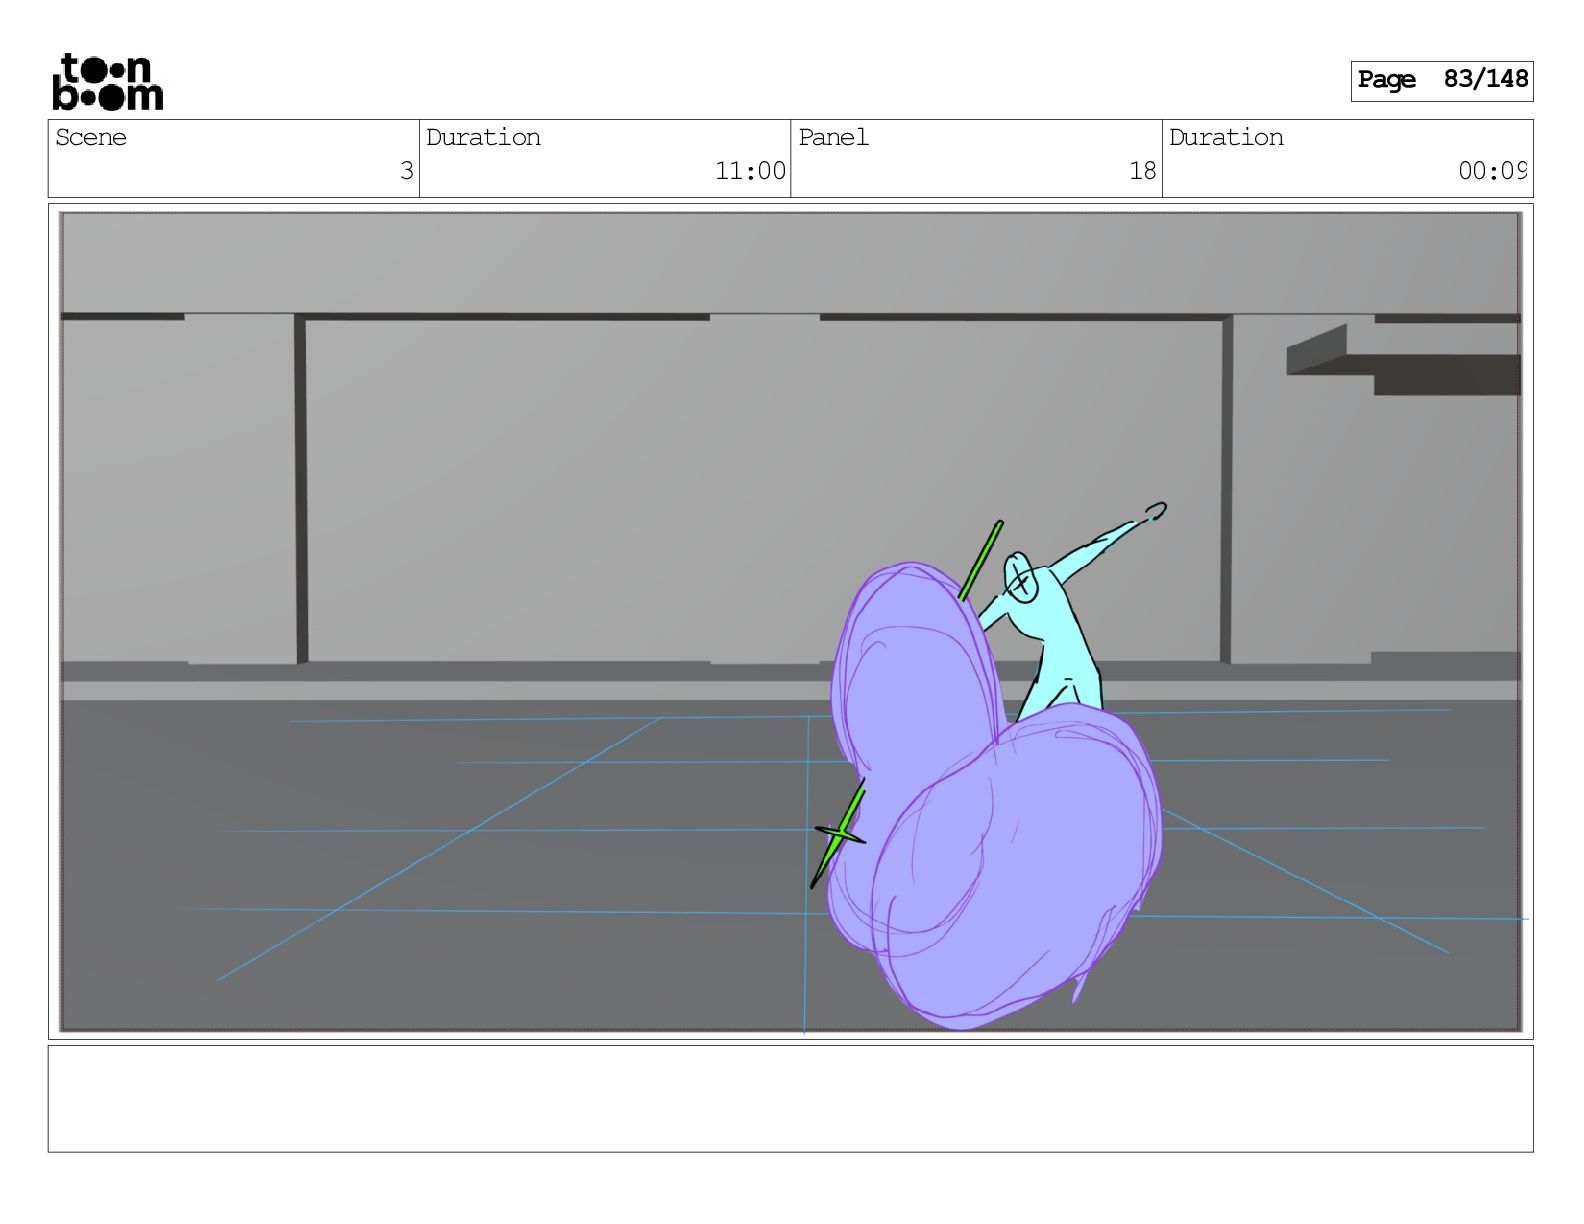Image resolution: width=1584 pixels, height=1224 pixels.
Task: Select the Scene label
Action: coord(91,137)
